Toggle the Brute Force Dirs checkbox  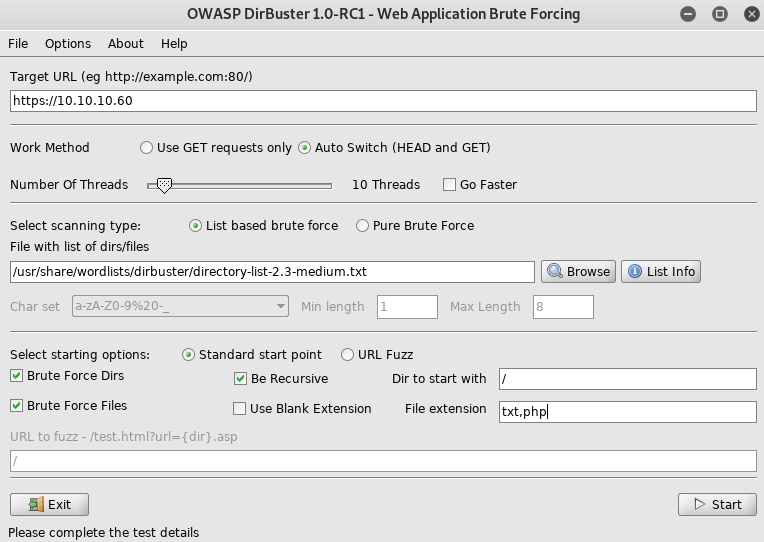[x=17, y=375]
